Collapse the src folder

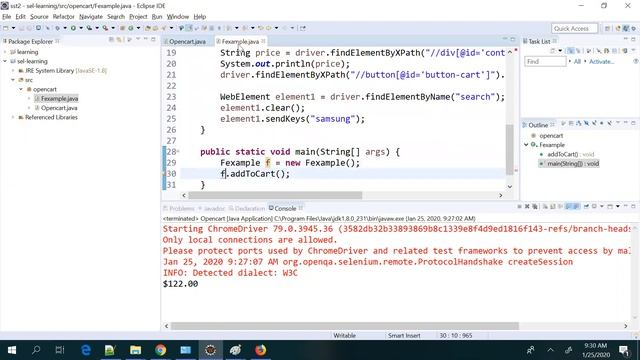pyautogui.click(x=13, y=80)
